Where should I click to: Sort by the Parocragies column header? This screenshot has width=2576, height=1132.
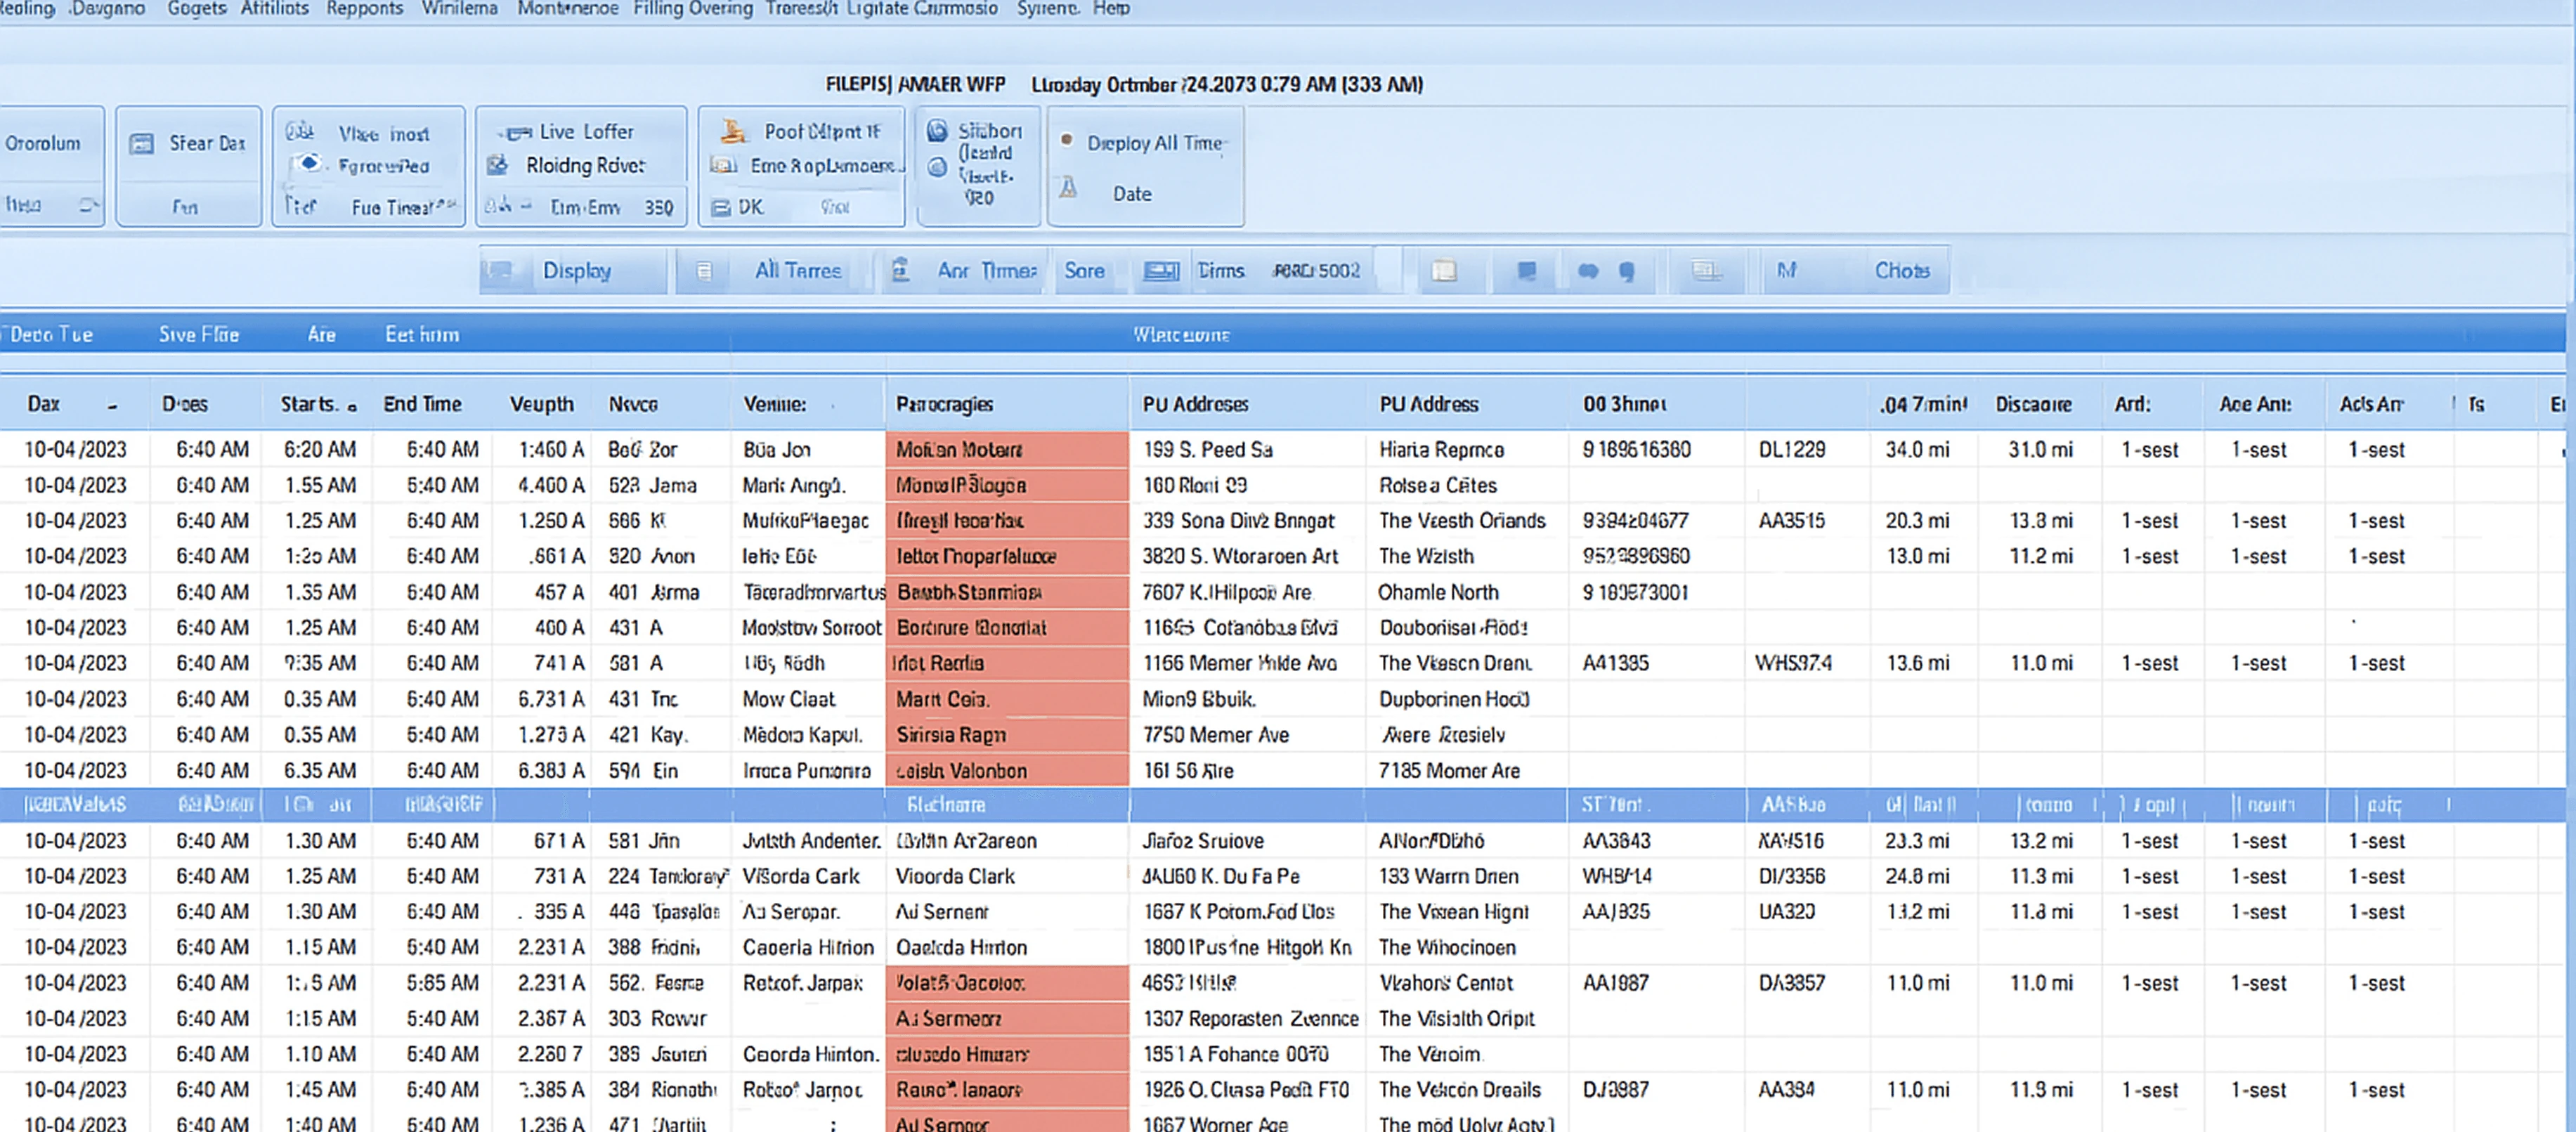click(944, 404)
